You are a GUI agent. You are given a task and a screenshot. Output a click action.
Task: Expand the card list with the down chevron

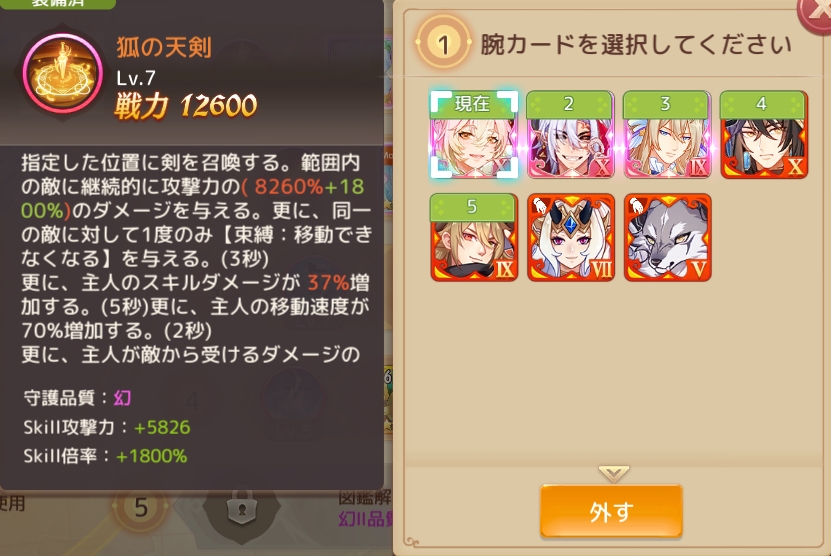613,473
